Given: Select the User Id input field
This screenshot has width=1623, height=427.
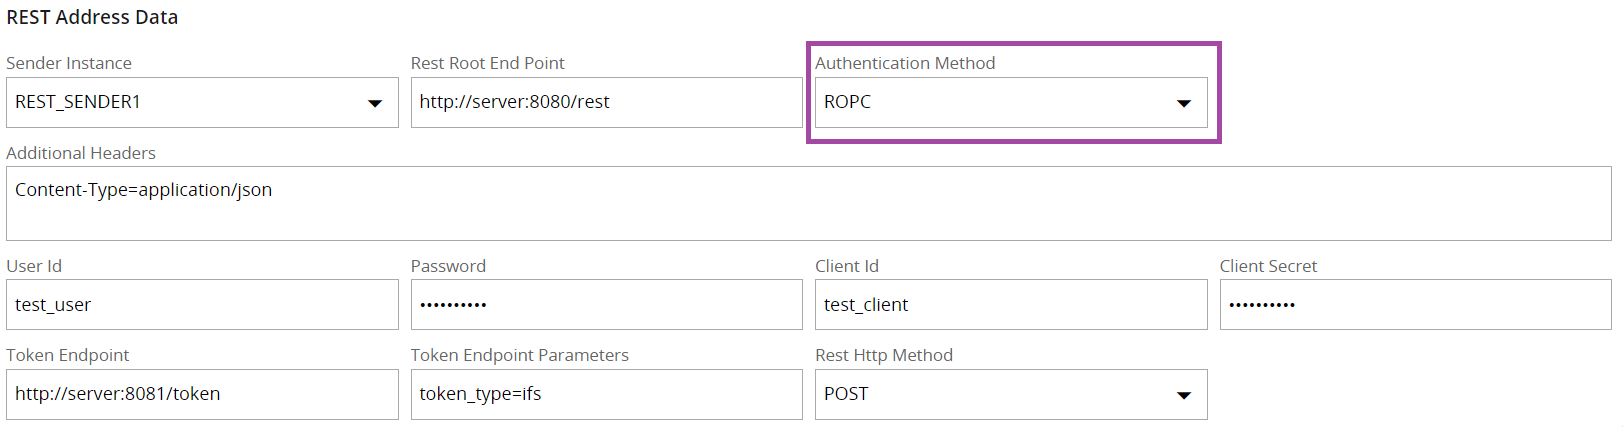Looking at the screenshot, I should [x=202, y=305].
